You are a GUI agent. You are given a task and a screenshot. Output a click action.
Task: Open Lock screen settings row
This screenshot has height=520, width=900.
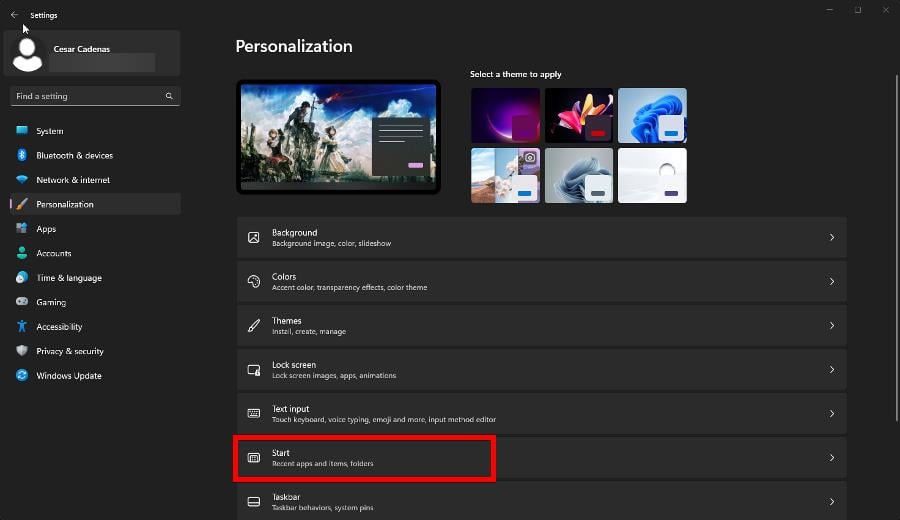(x=541, y=370)
